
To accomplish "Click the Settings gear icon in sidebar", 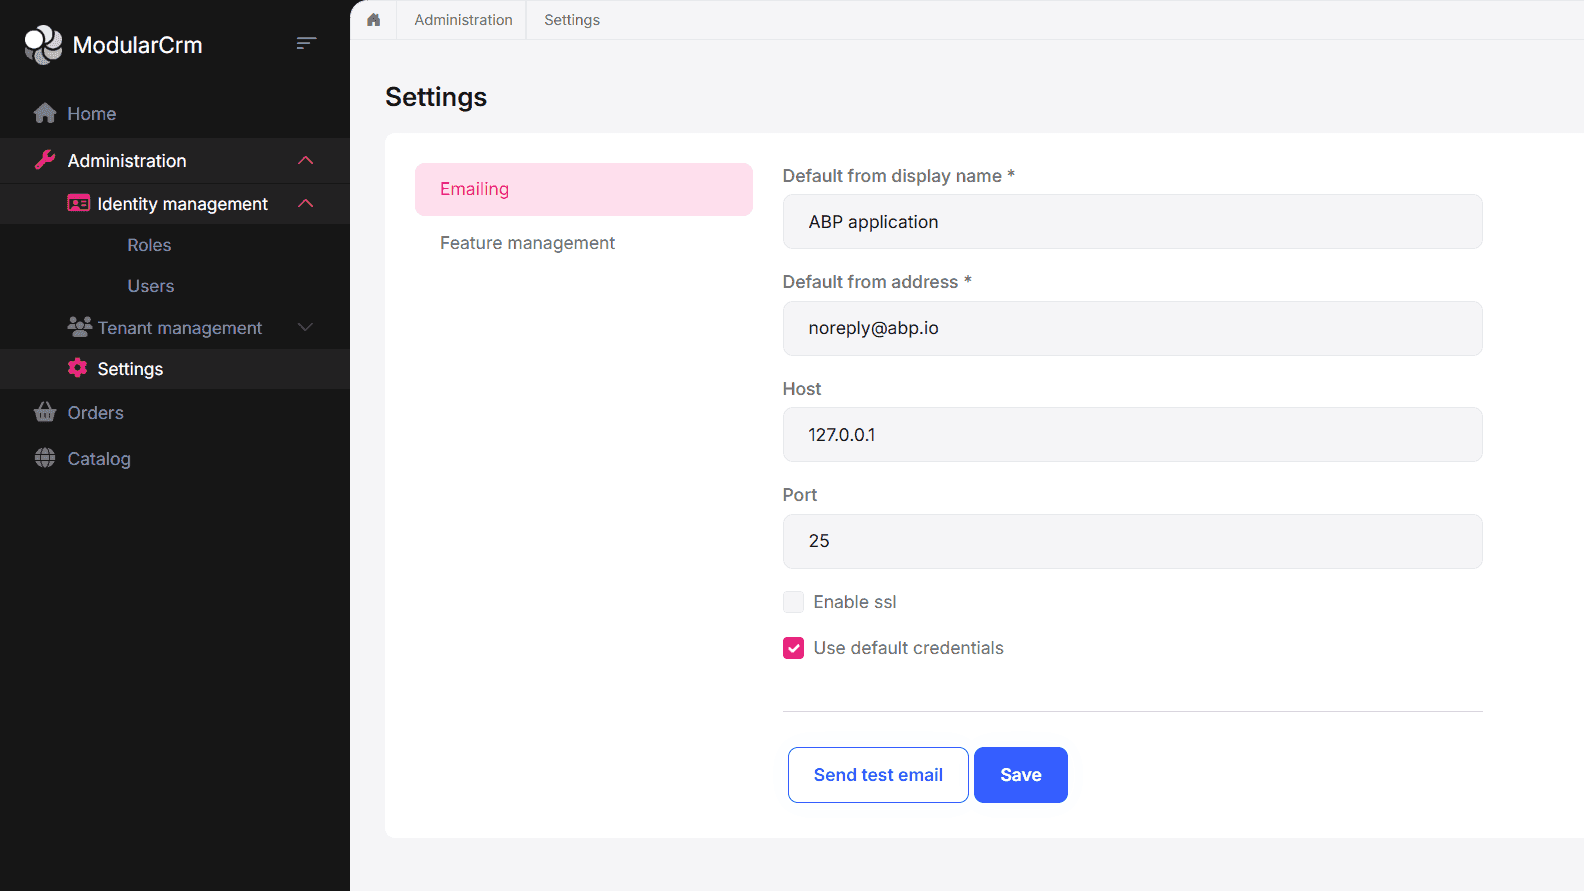I will tap(78, 368).
